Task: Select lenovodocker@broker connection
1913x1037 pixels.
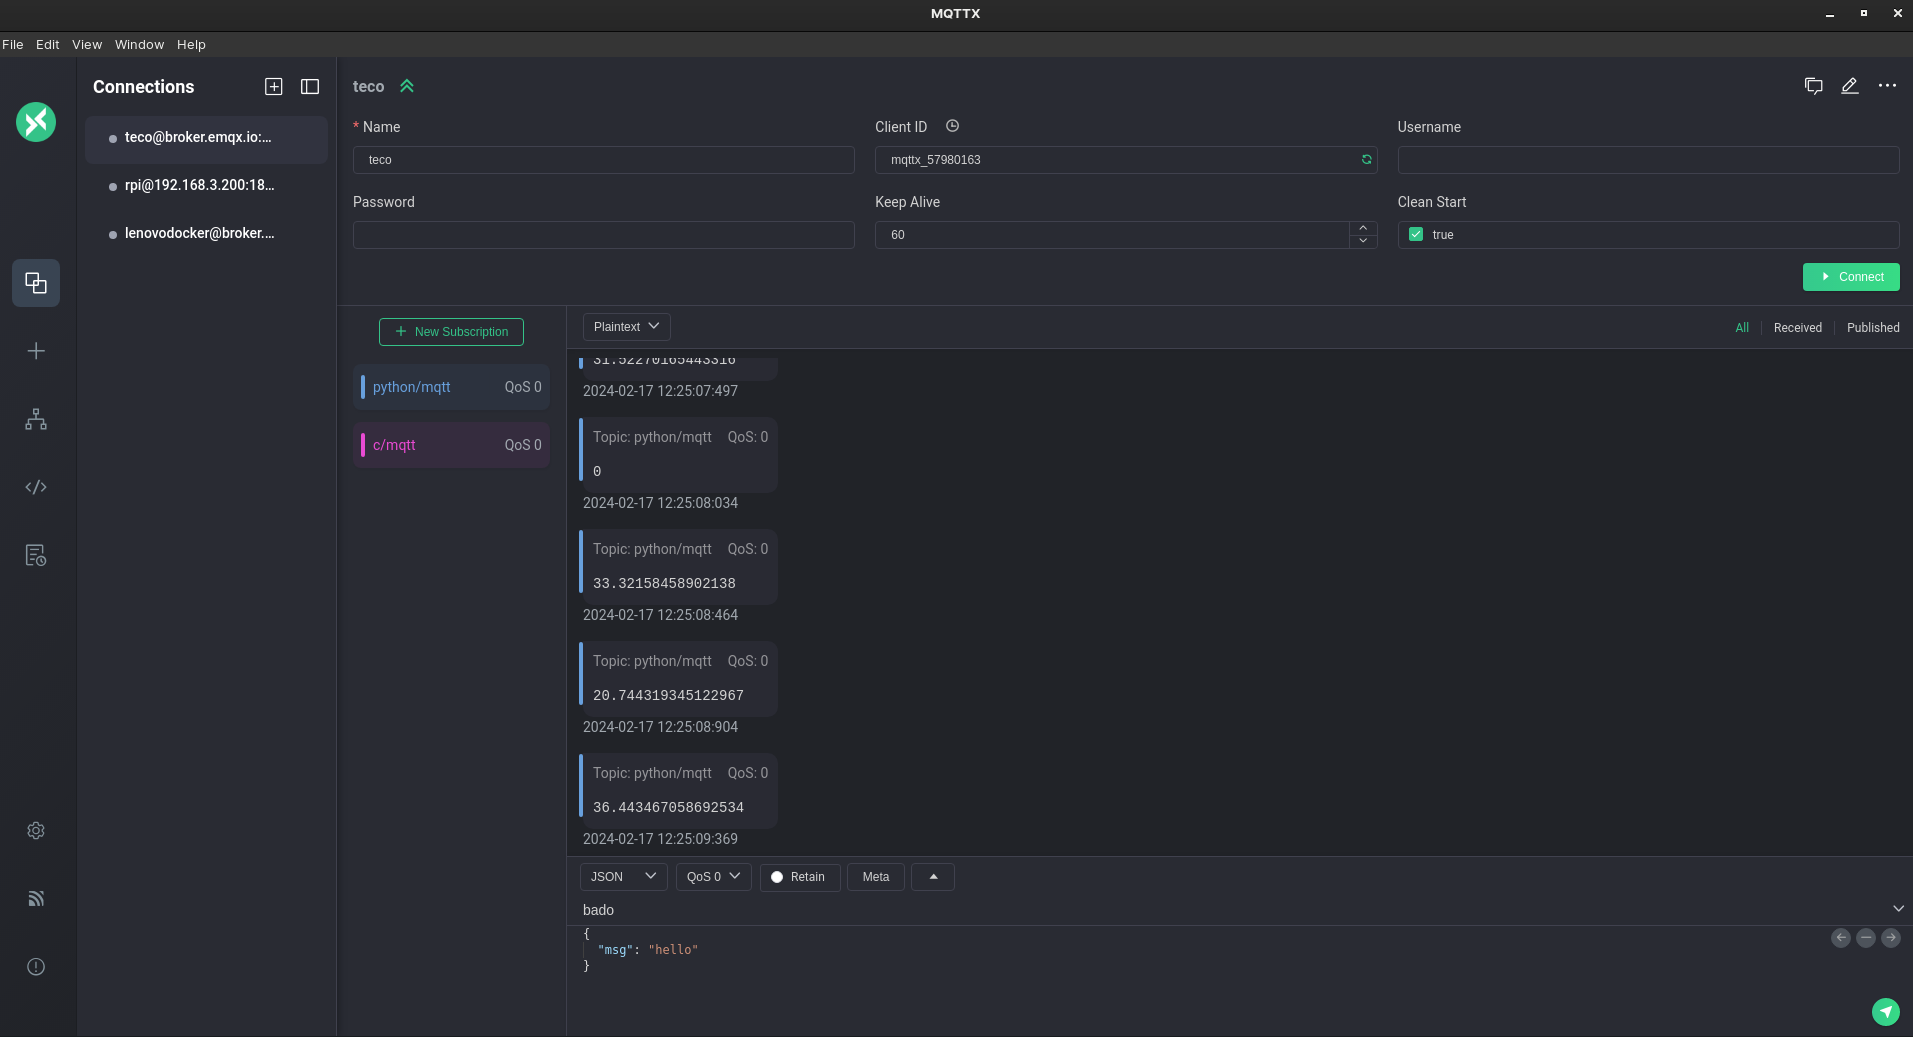Action: tap(206, 234)
